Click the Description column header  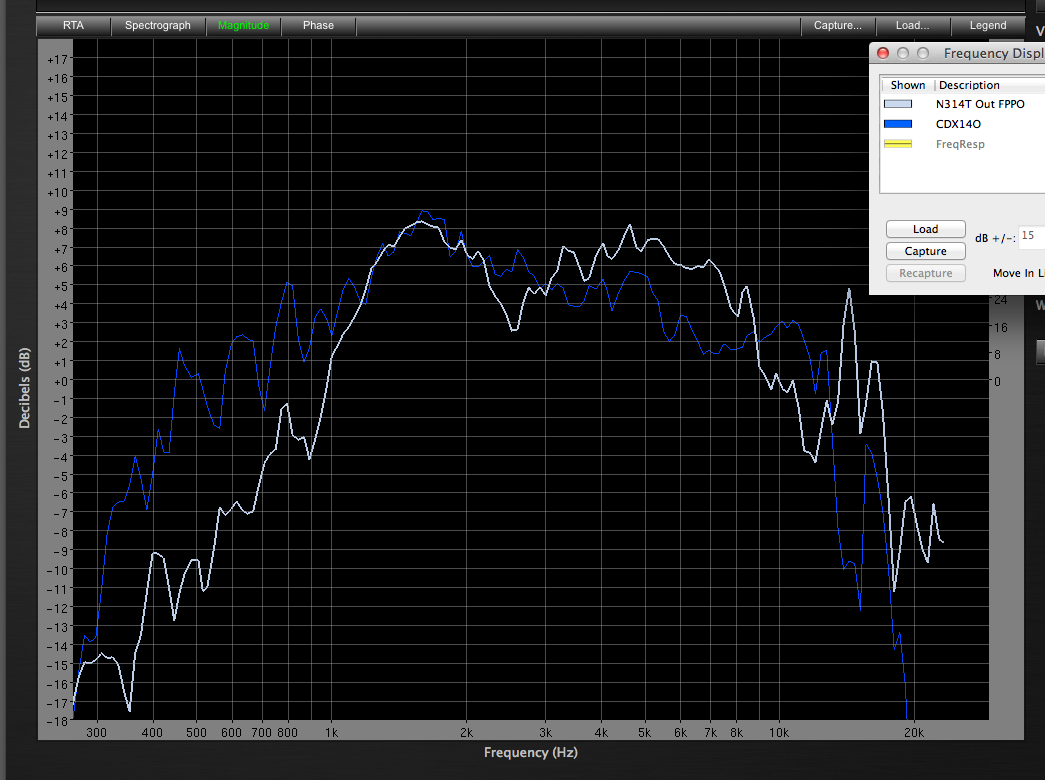click(990, 85)
